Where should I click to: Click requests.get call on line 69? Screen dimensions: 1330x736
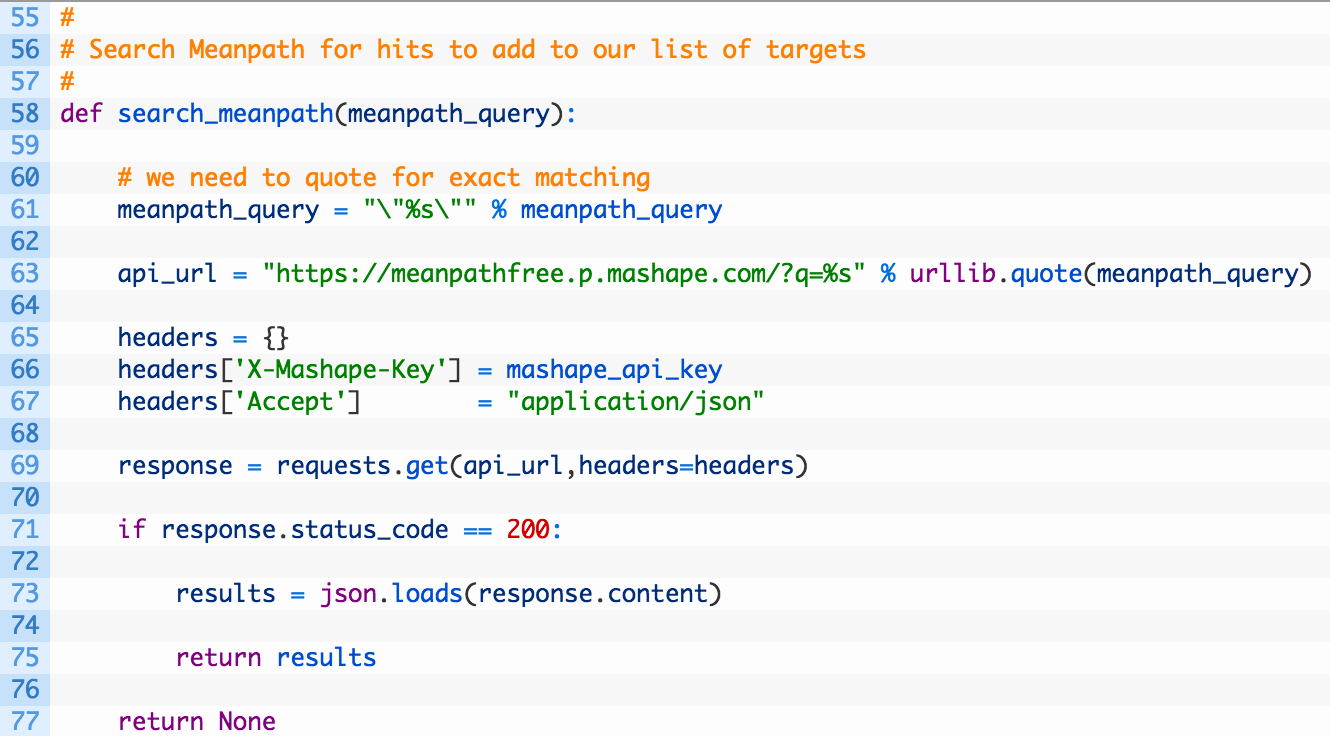click(363, 466)
